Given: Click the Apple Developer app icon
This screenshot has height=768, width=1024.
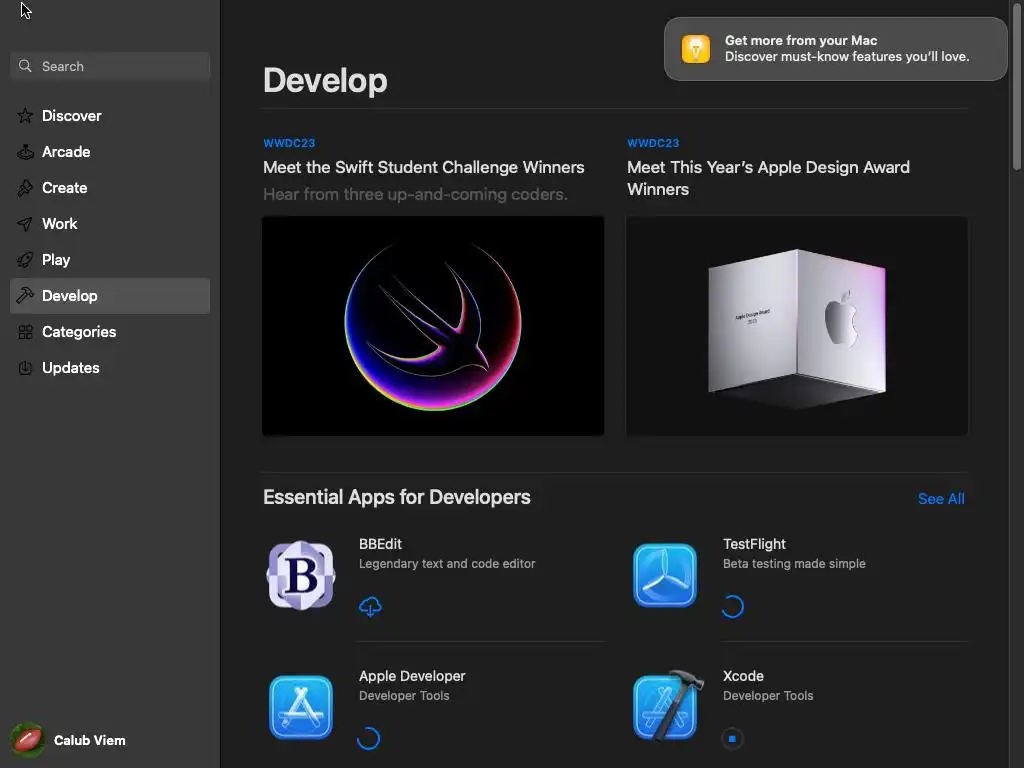Looking at the screenshot, I should pyautogui.click(x=301, y=707).
